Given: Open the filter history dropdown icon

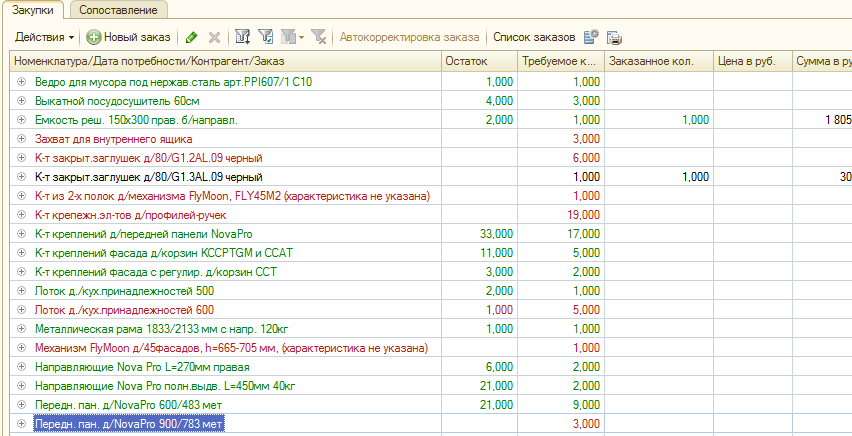Looking at the screenshot, I should click(x=292, y=38).
